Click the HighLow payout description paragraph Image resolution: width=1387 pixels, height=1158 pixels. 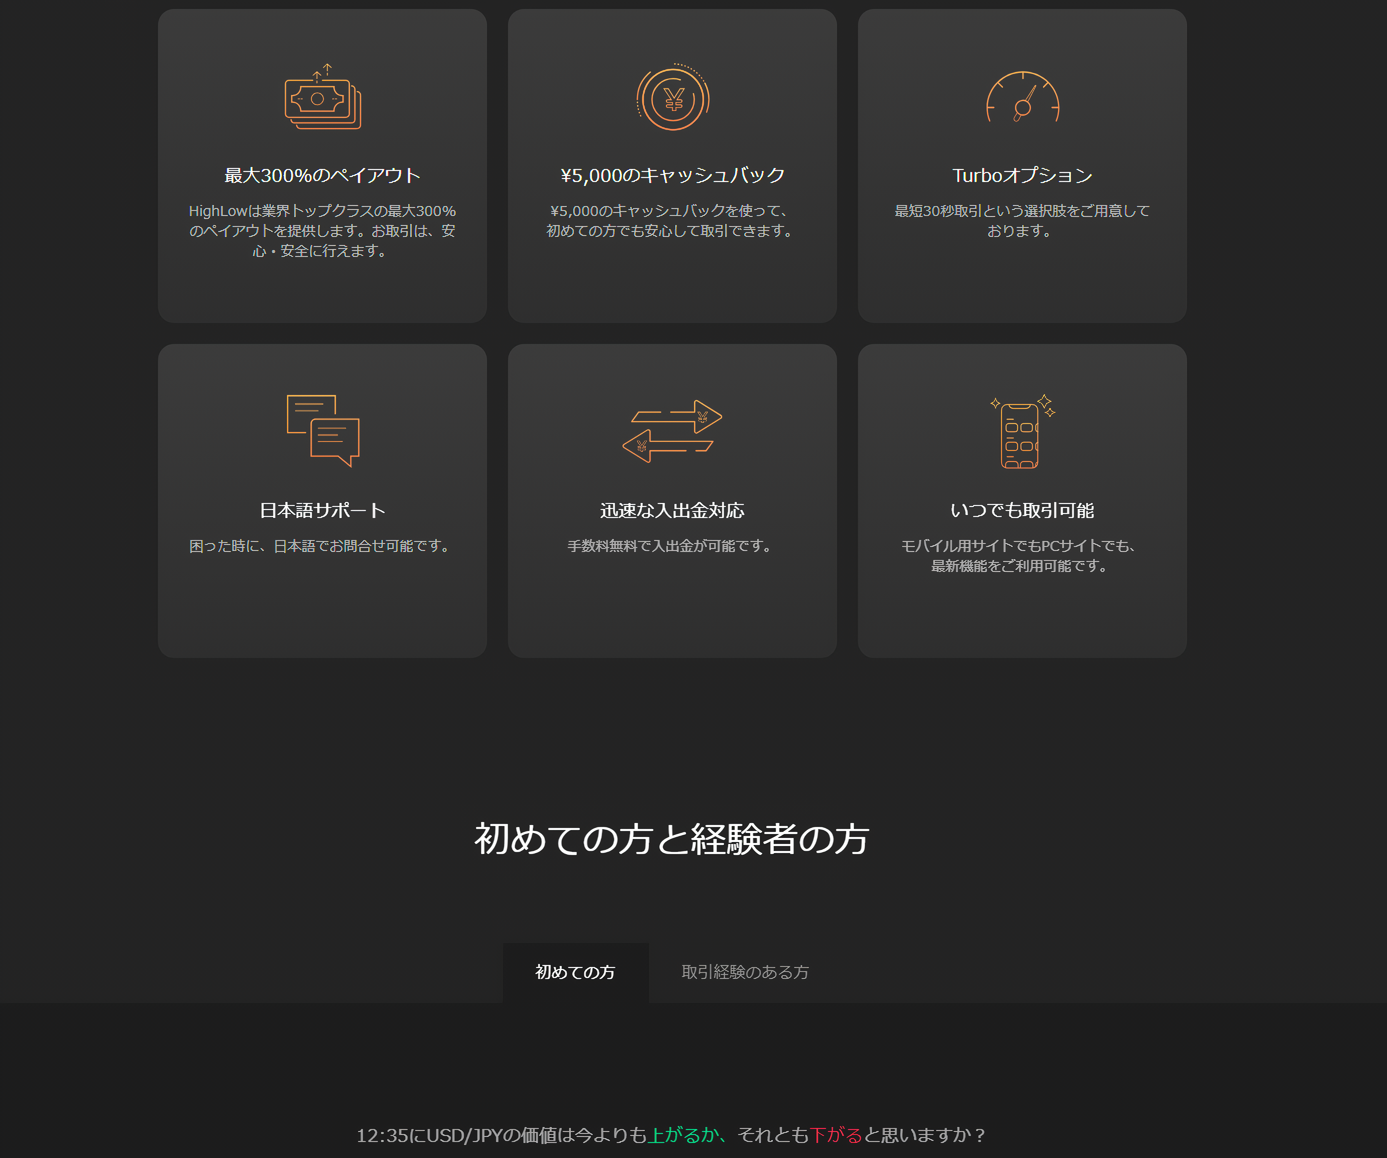[x=322, y=231]
